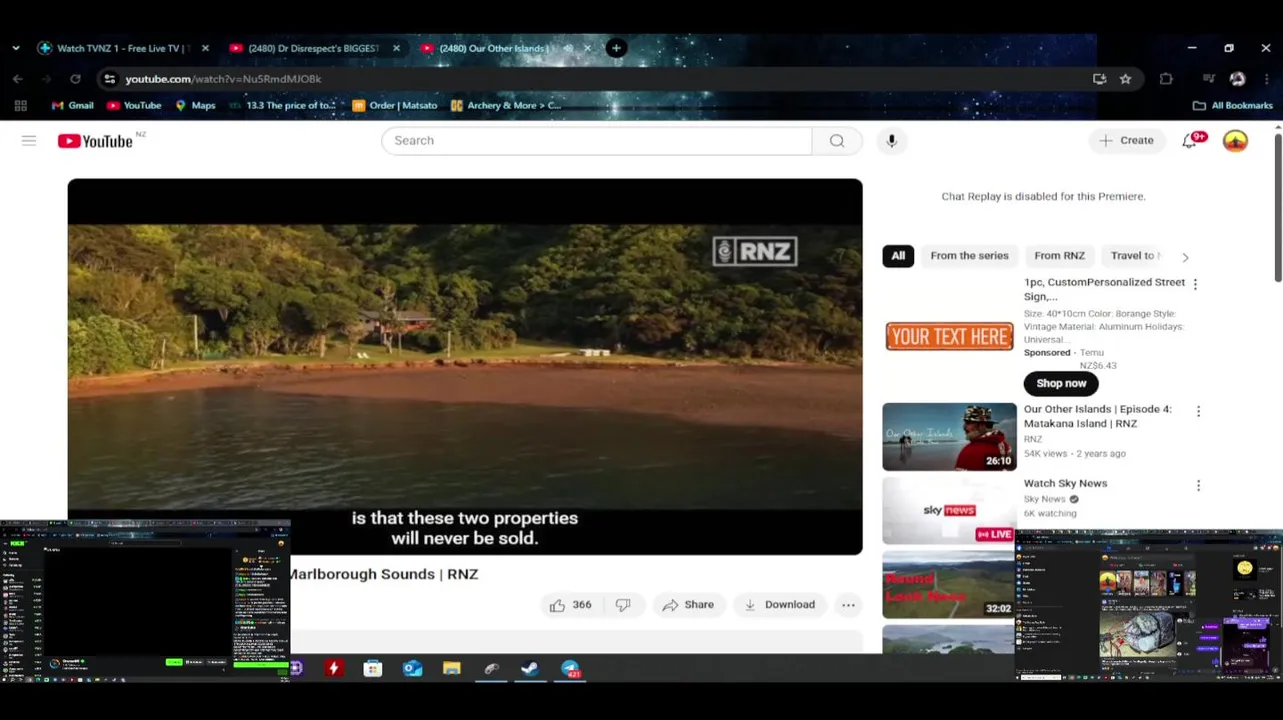This screenshot has height=720, width=1283.
Task: Click the Create button
Action: (x=1127, y=141)
